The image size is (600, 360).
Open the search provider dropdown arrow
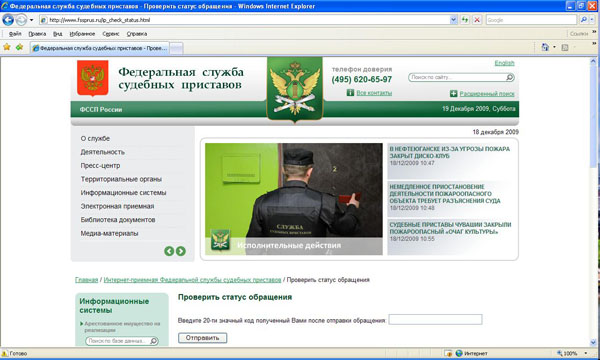pos(592,20)
